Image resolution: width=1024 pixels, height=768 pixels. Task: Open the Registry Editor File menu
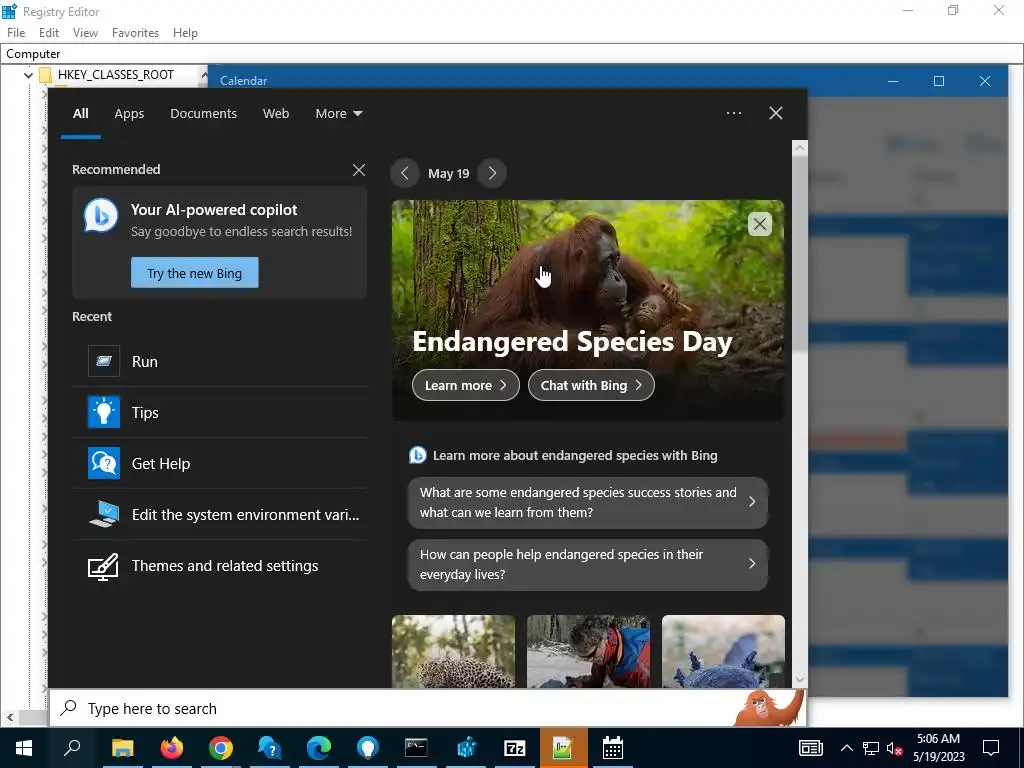16,33
